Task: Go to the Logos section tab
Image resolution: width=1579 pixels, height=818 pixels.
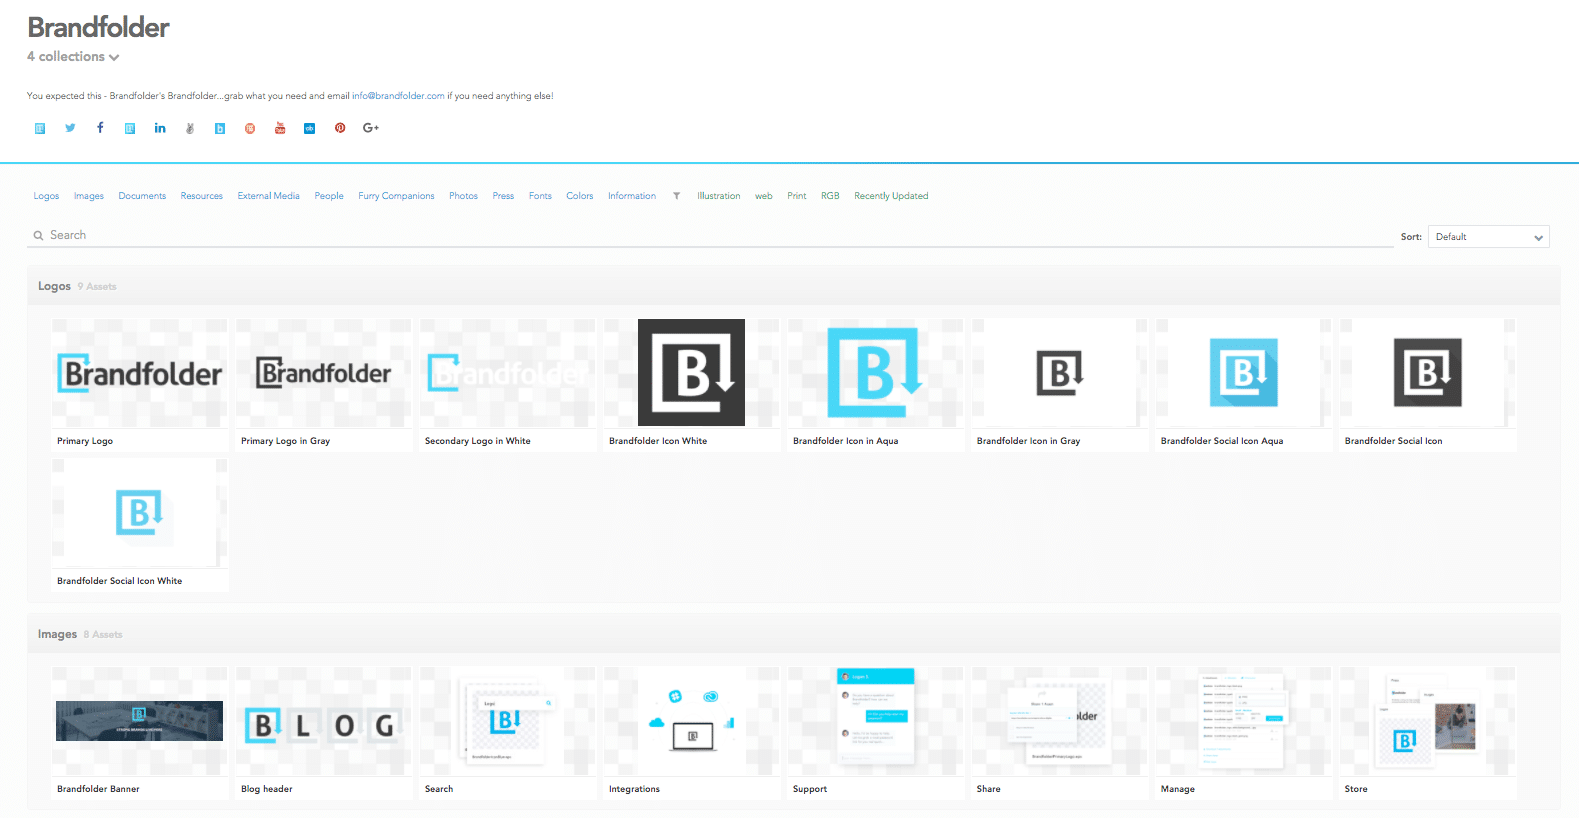Action: (x=46, y=196)
